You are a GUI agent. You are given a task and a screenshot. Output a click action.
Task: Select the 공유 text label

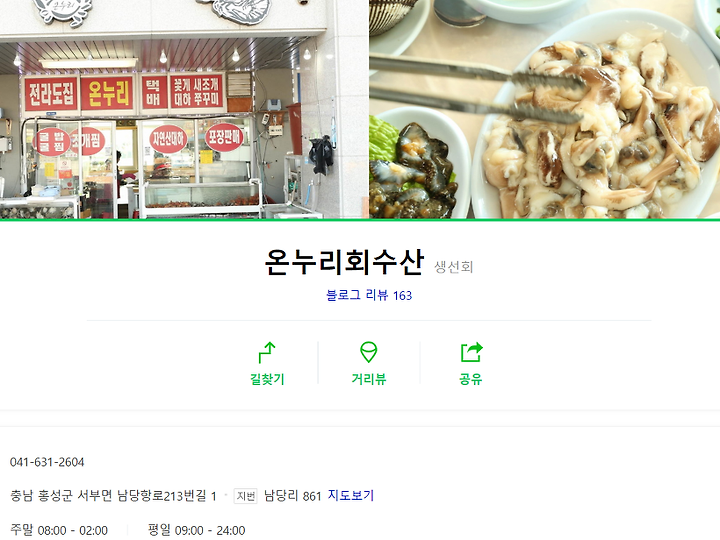click(471, 379)
